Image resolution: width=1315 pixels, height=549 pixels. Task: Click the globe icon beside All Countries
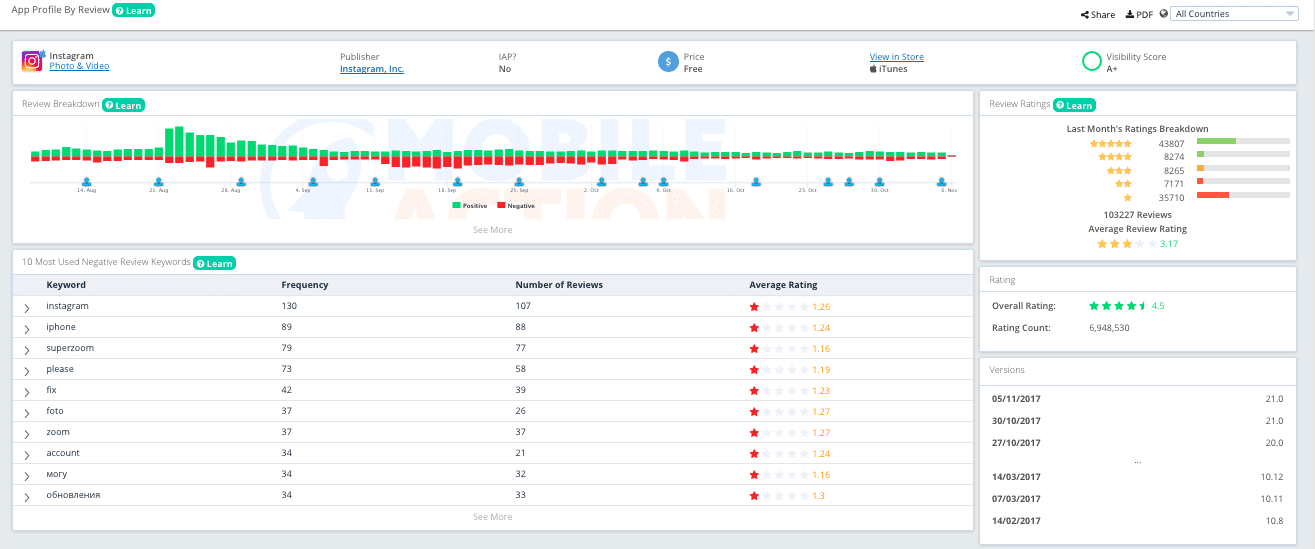pyautogui.click(x=1163, y=14)
